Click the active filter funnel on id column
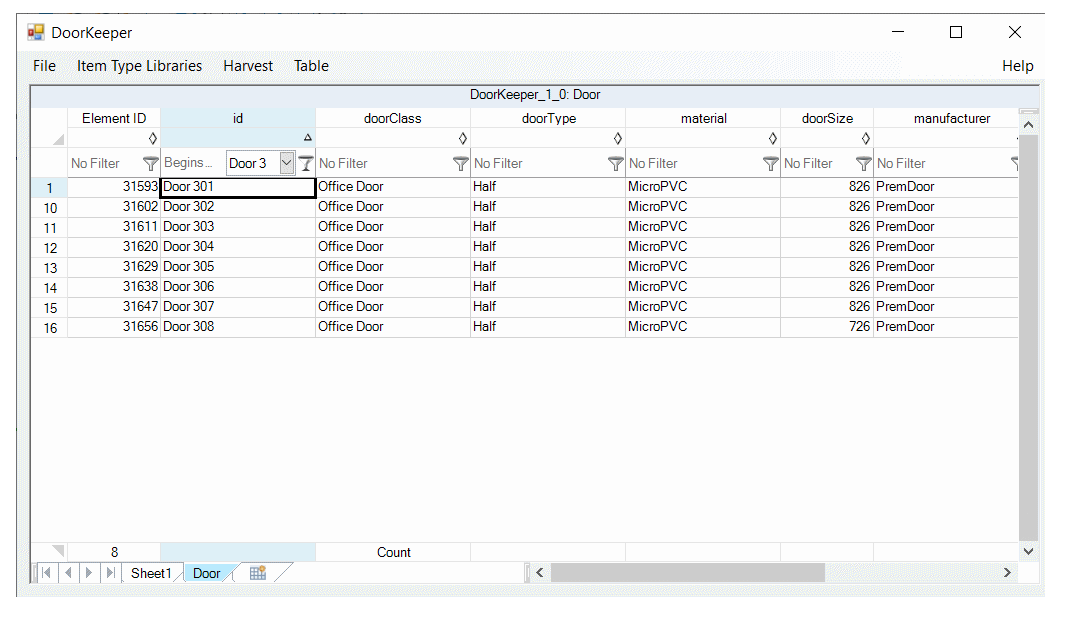Viewport: 1065px width, 617px height. point(306,163)
